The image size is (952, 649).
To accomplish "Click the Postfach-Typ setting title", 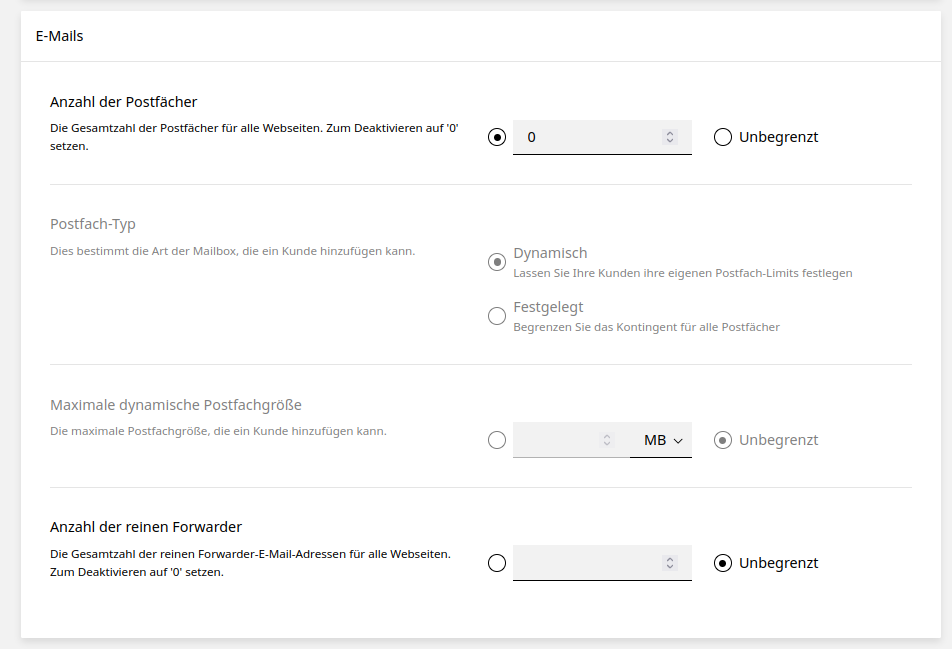I will 92,224.
